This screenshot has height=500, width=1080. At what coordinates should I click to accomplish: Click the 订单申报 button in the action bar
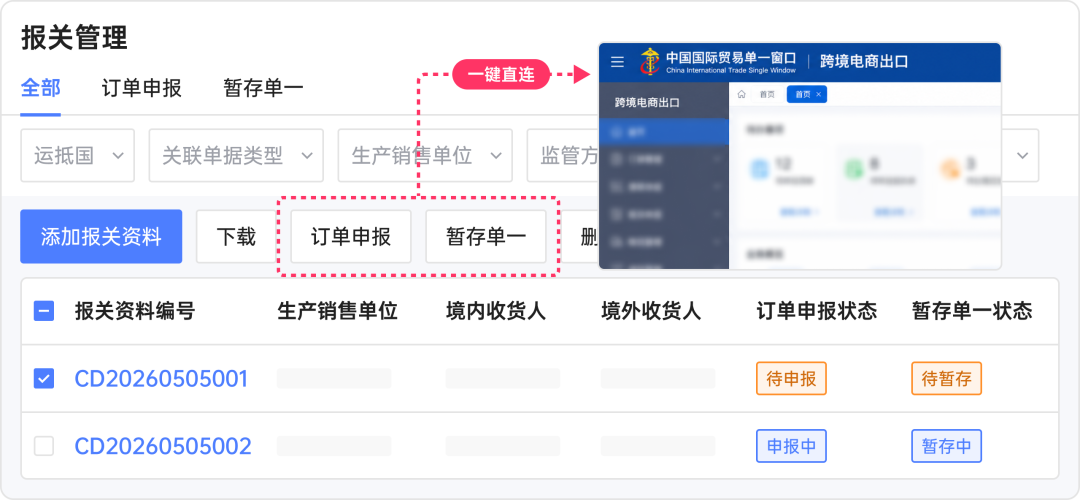pyautogui.click(x=351, y=236)
